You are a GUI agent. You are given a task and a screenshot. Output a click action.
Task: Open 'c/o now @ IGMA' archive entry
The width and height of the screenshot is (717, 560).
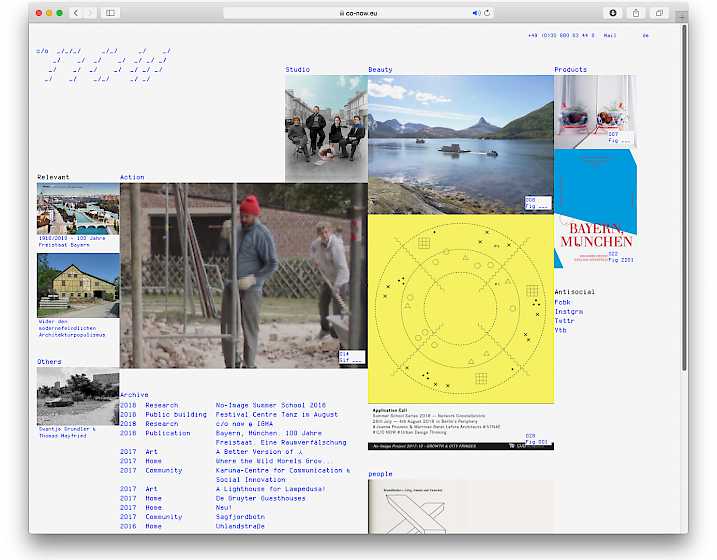point(244,424)
